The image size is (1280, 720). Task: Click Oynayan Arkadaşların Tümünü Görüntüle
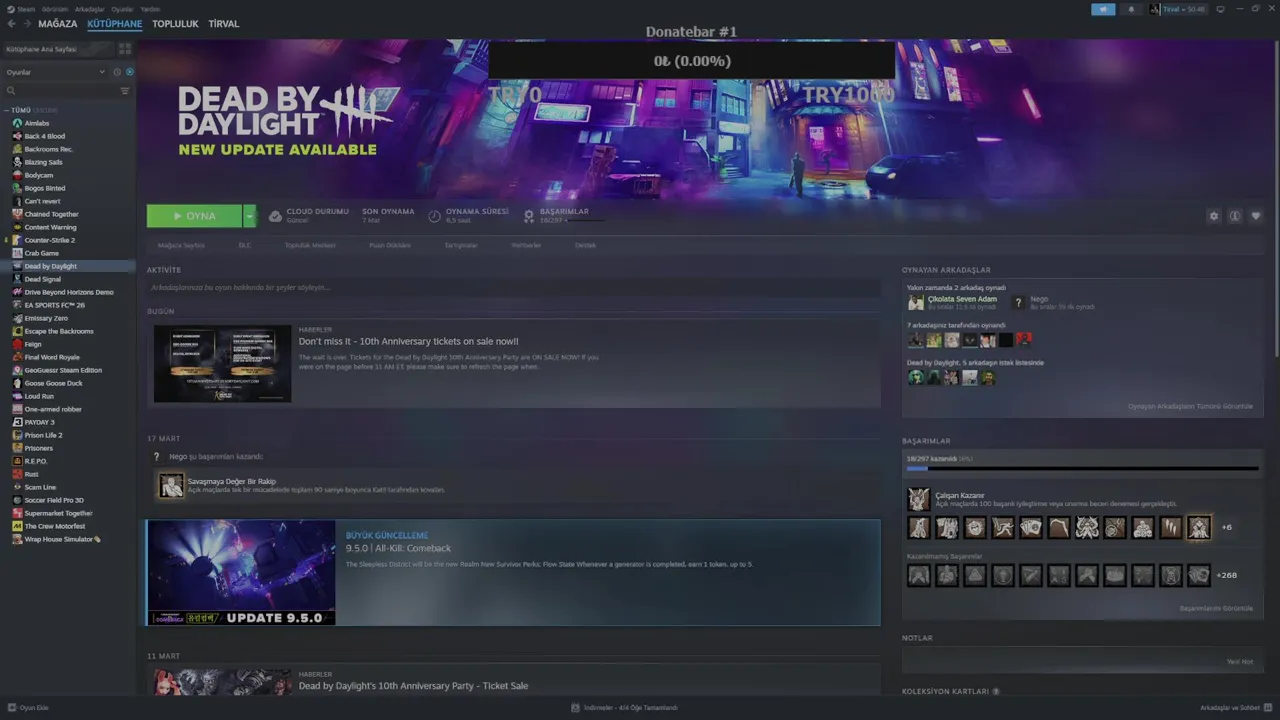coord(1190,406)
